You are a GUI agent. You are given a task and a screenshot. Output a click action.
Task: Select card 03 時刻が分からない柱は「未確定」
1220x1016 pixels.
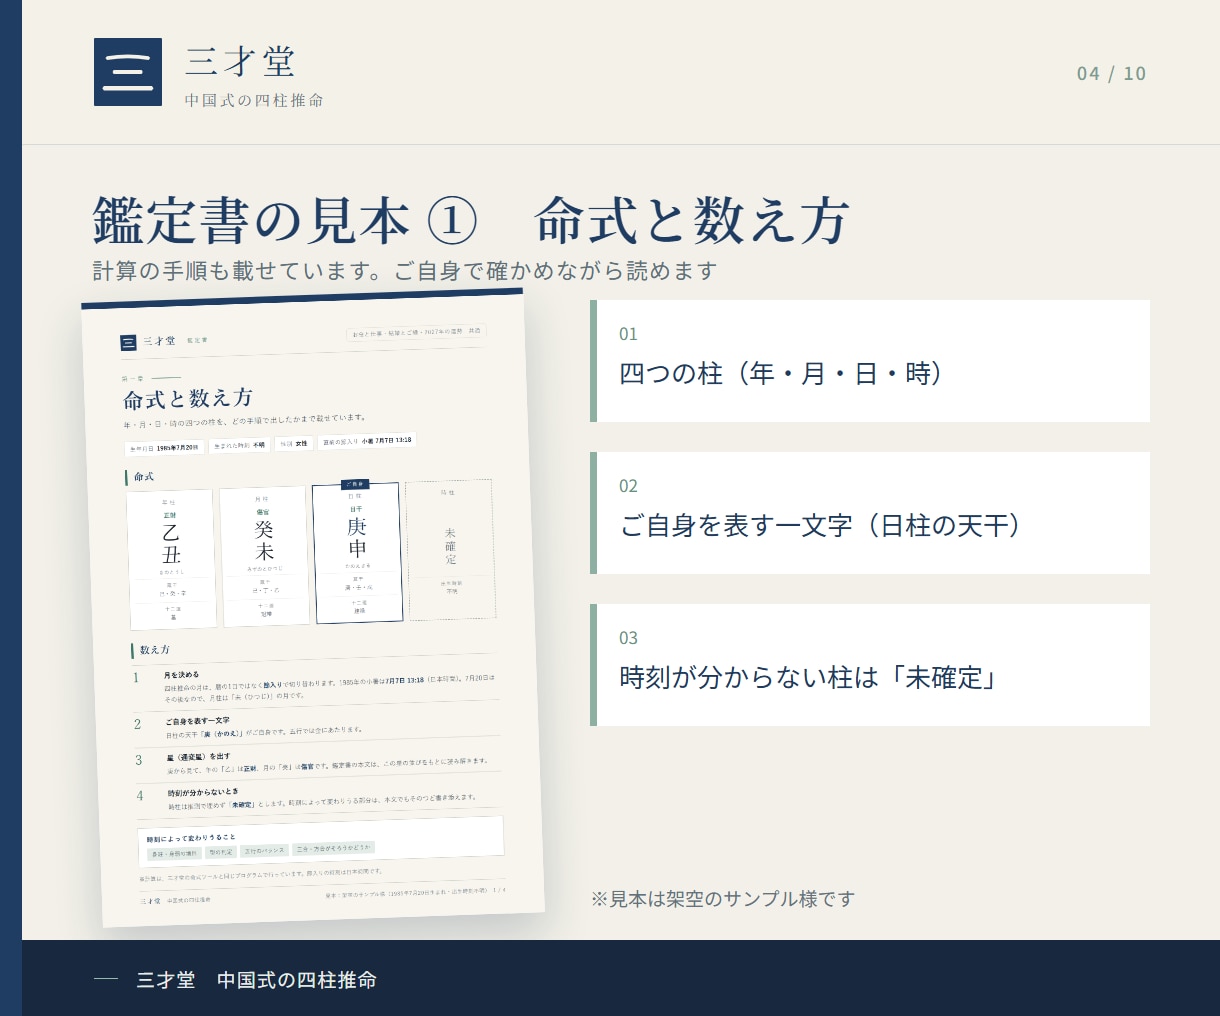click(x=870, y=665)
